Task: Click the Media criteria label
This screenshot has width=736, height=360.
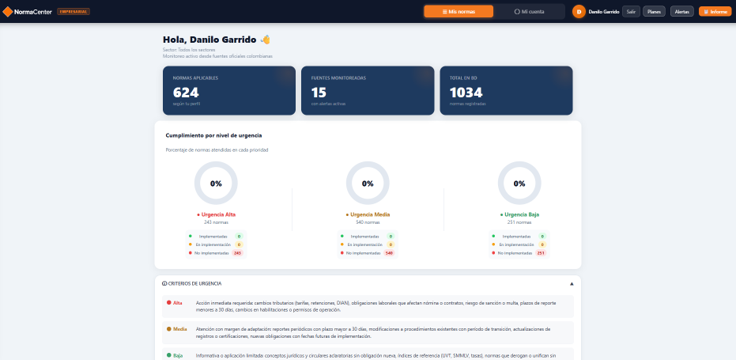Action: click(180, 329)
